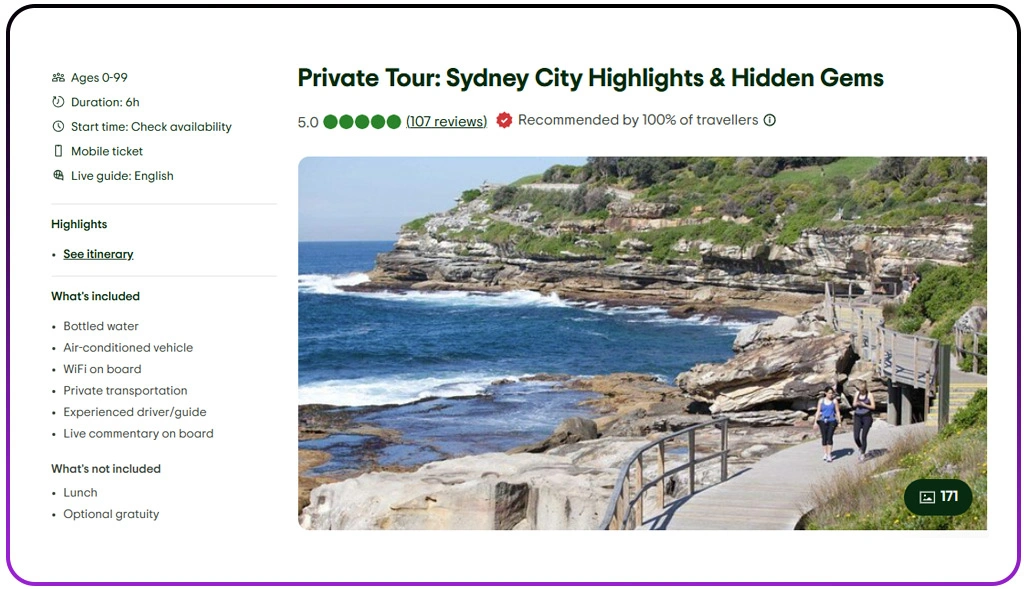This screenshot has width=1026, height=589.
Task: Open the photo gallery with 171 images
Action: (x=938, y=497)
